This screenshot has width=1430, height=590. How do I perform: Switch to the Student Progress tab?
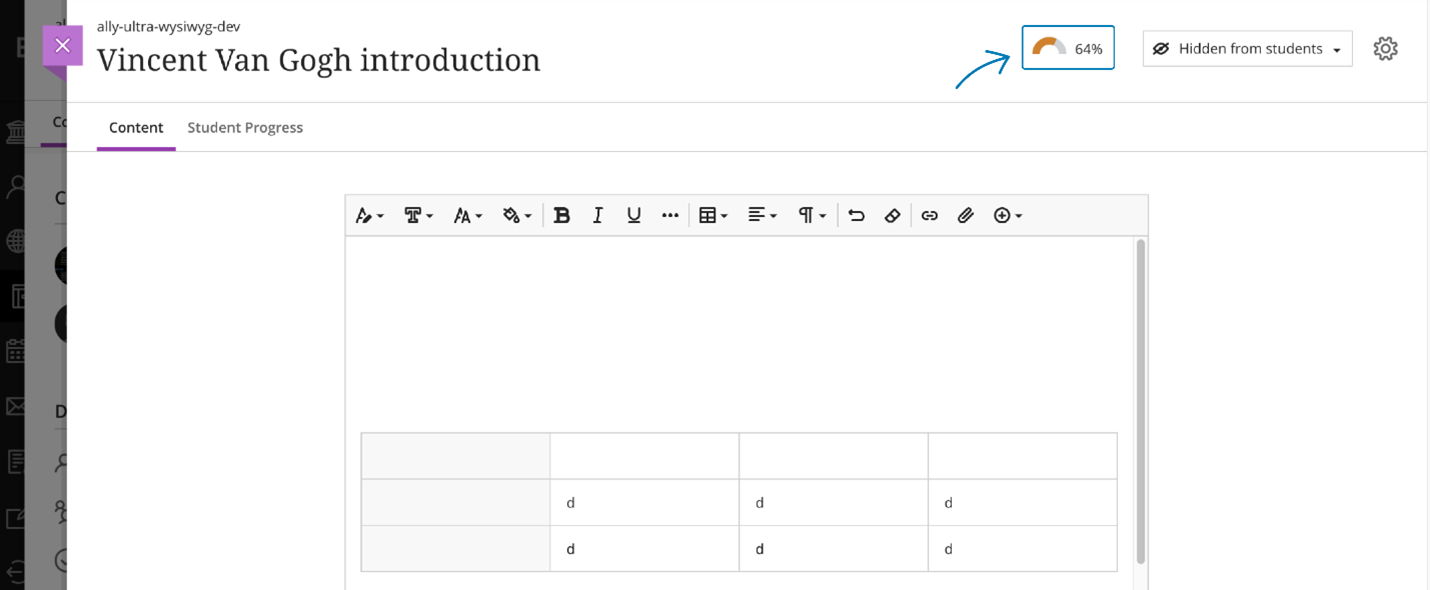pyautogui.click(x=245, y=127)
